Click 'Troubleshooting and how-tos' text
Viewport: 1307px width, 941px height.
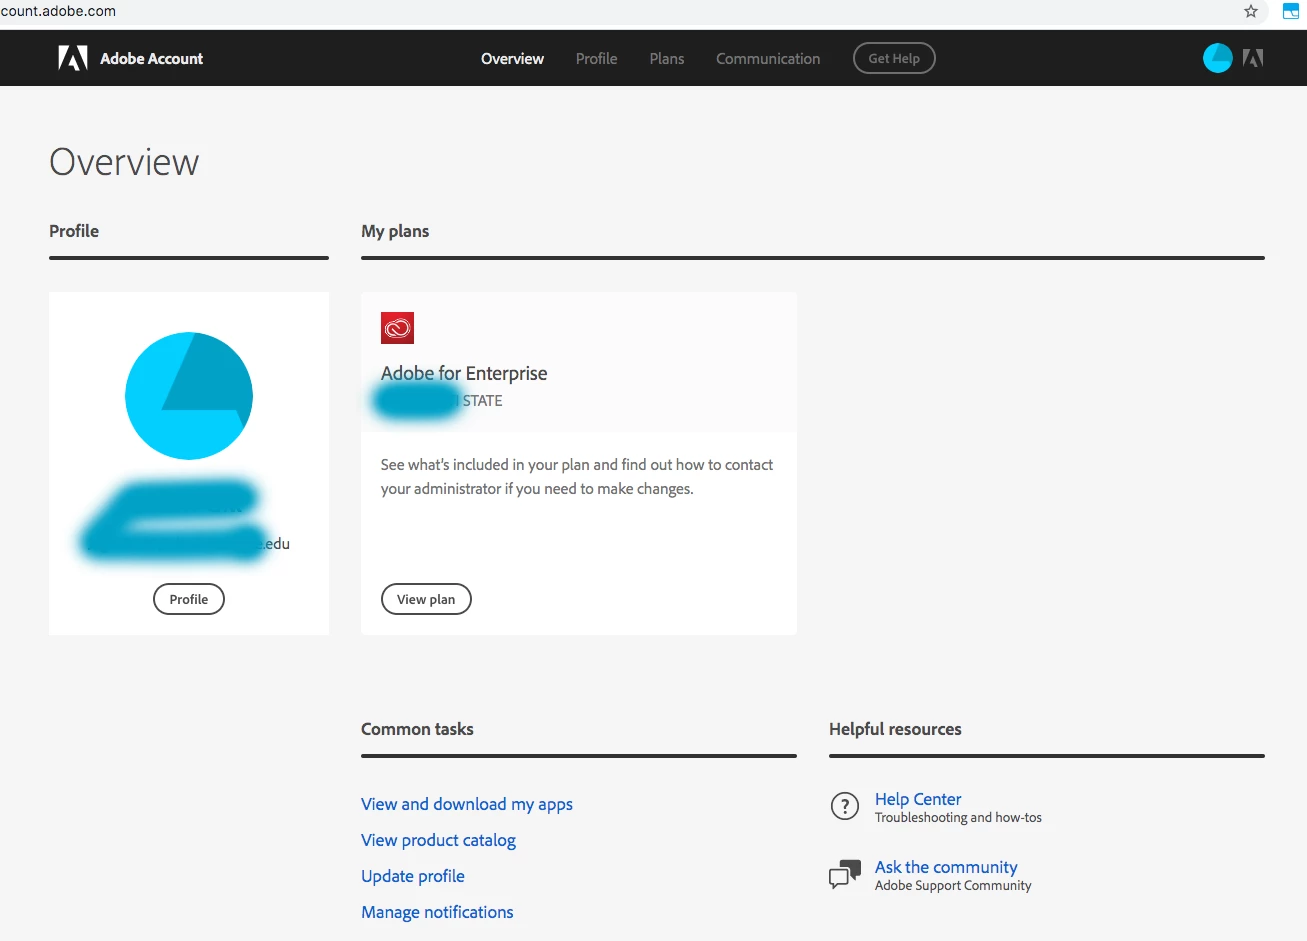pyautogui.click(x=958, y=818)
